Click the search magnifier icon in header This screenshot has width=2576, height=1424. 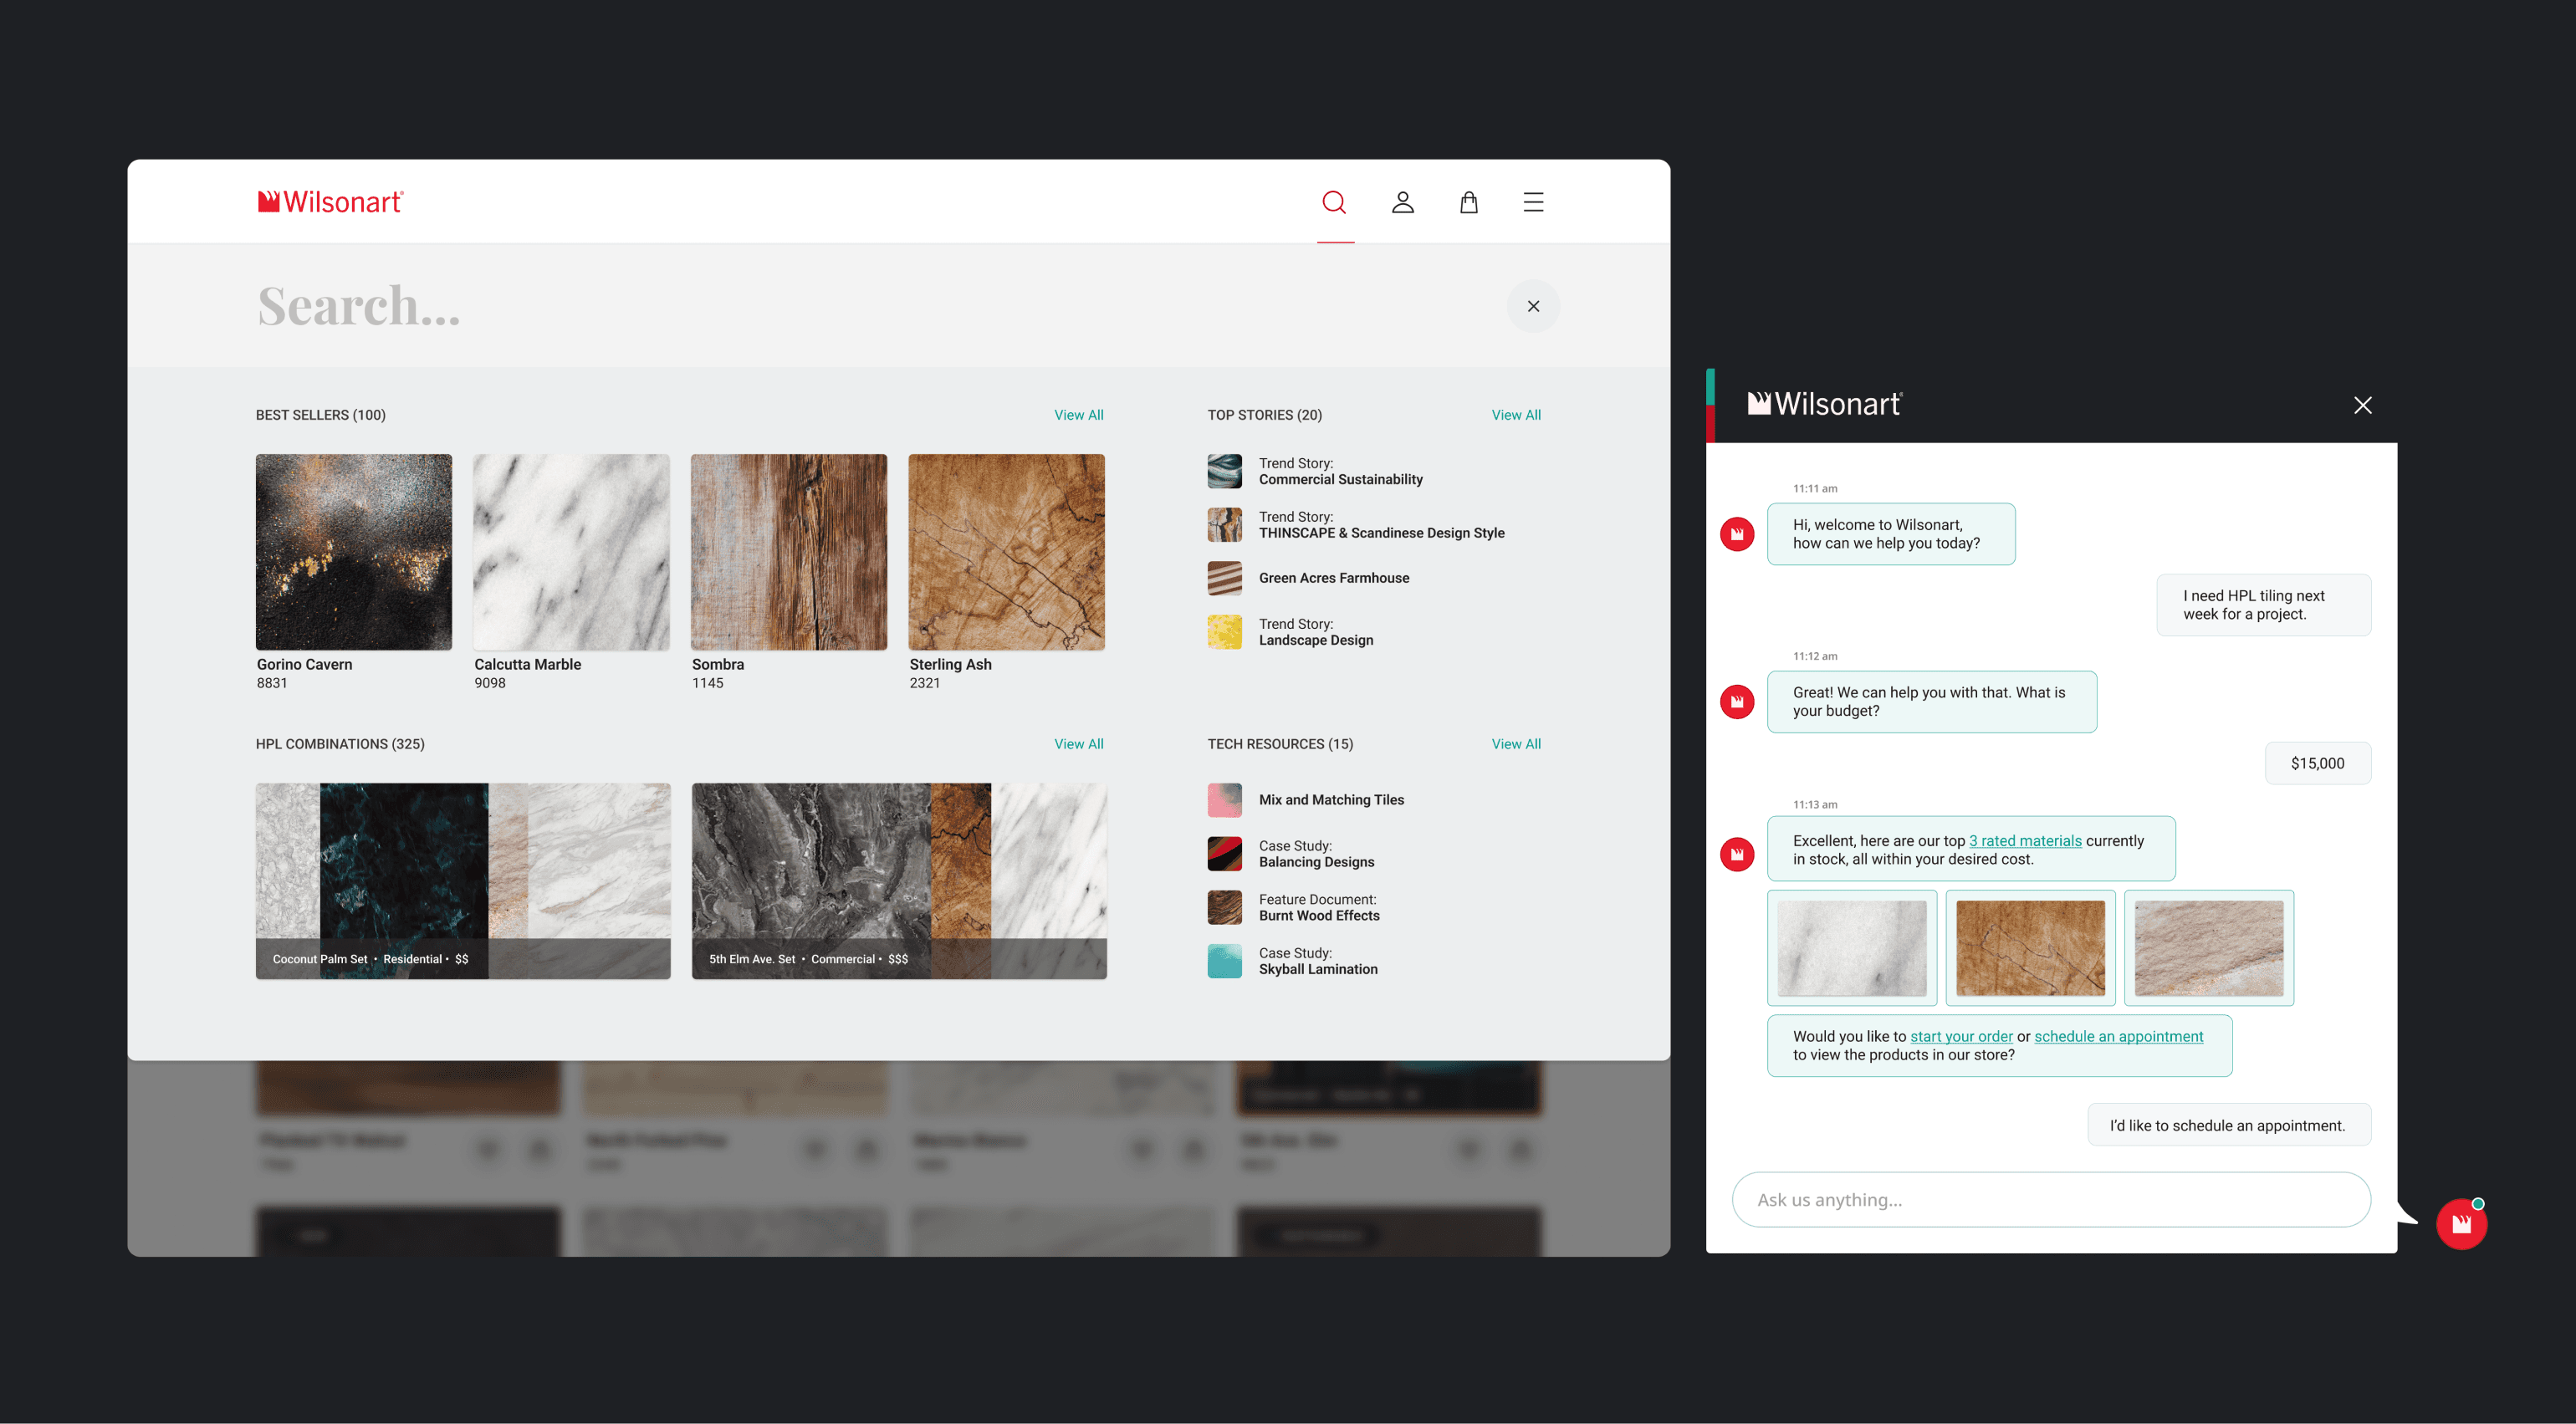[x=1334, y=202]
